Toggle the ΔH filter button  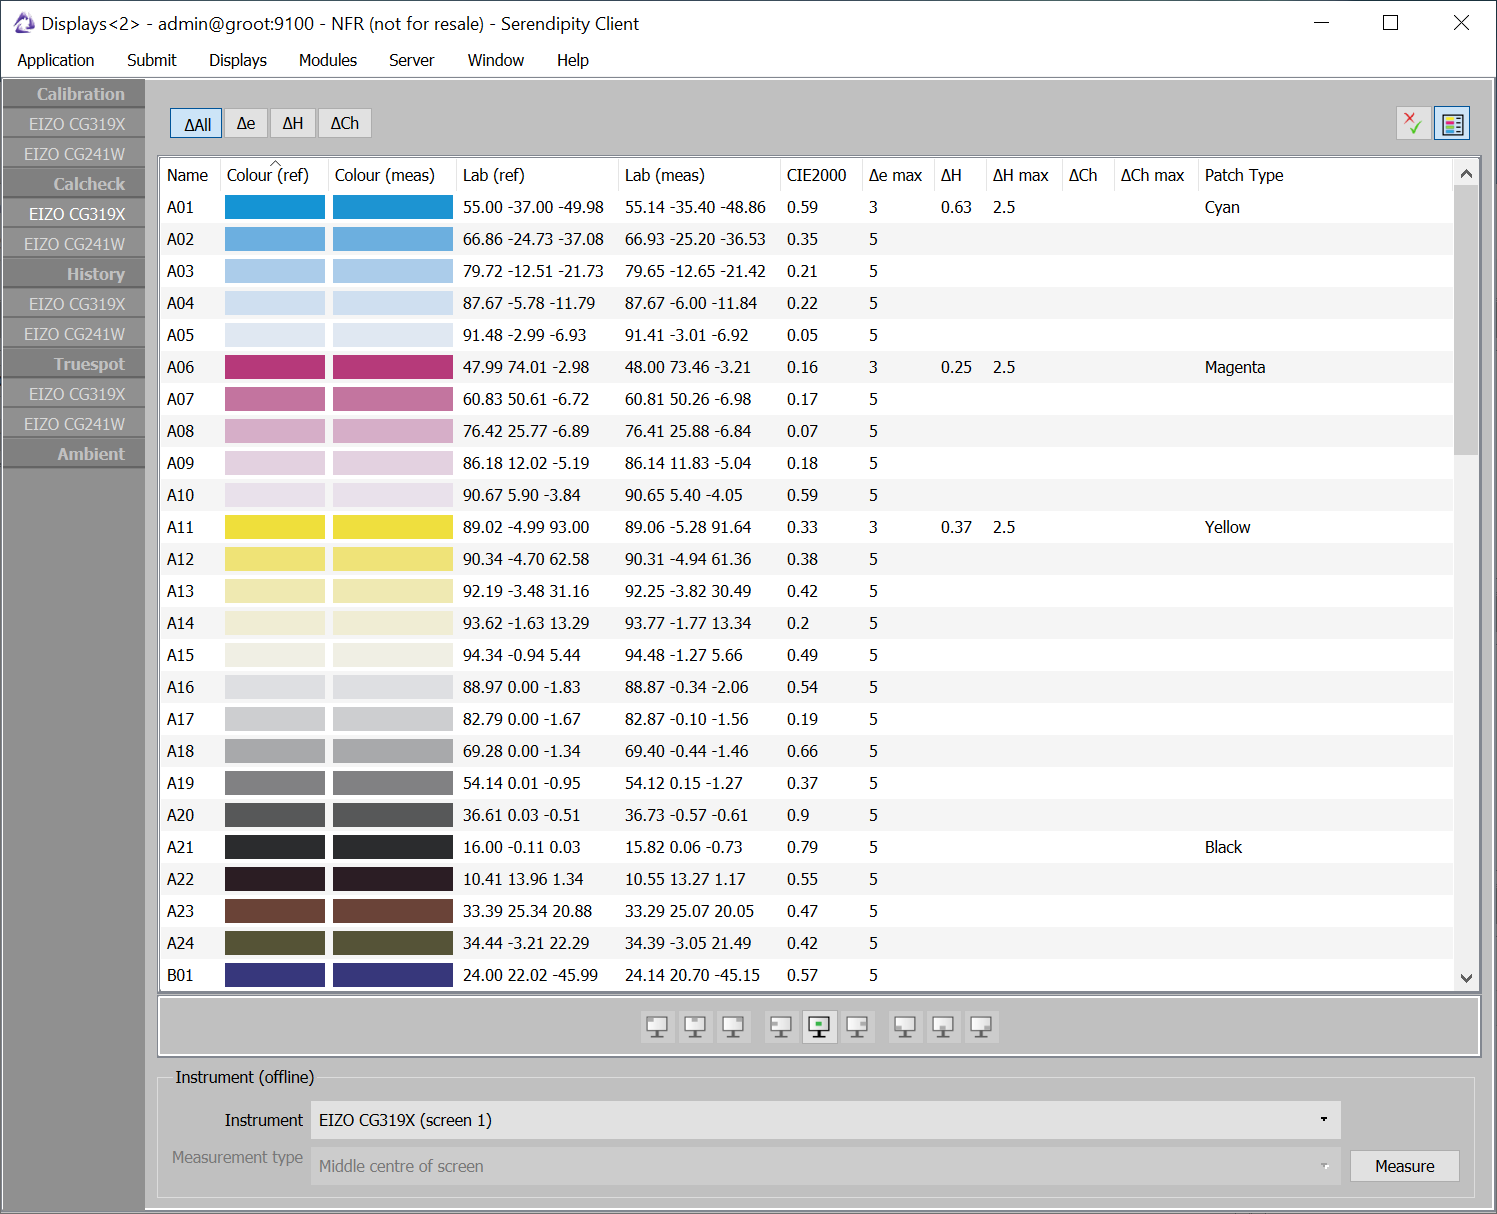tap(293, 123)
